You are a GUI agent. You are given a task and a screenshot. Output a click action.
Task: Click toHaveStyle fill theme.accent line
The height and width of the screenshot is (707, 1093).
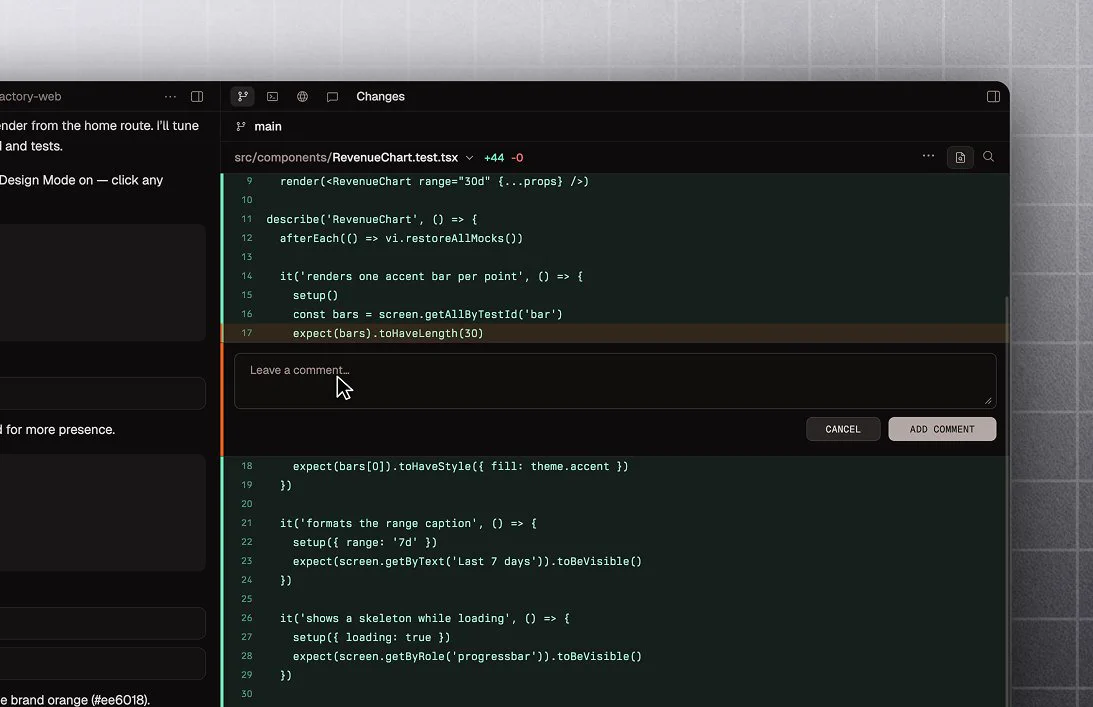(460, 466)
